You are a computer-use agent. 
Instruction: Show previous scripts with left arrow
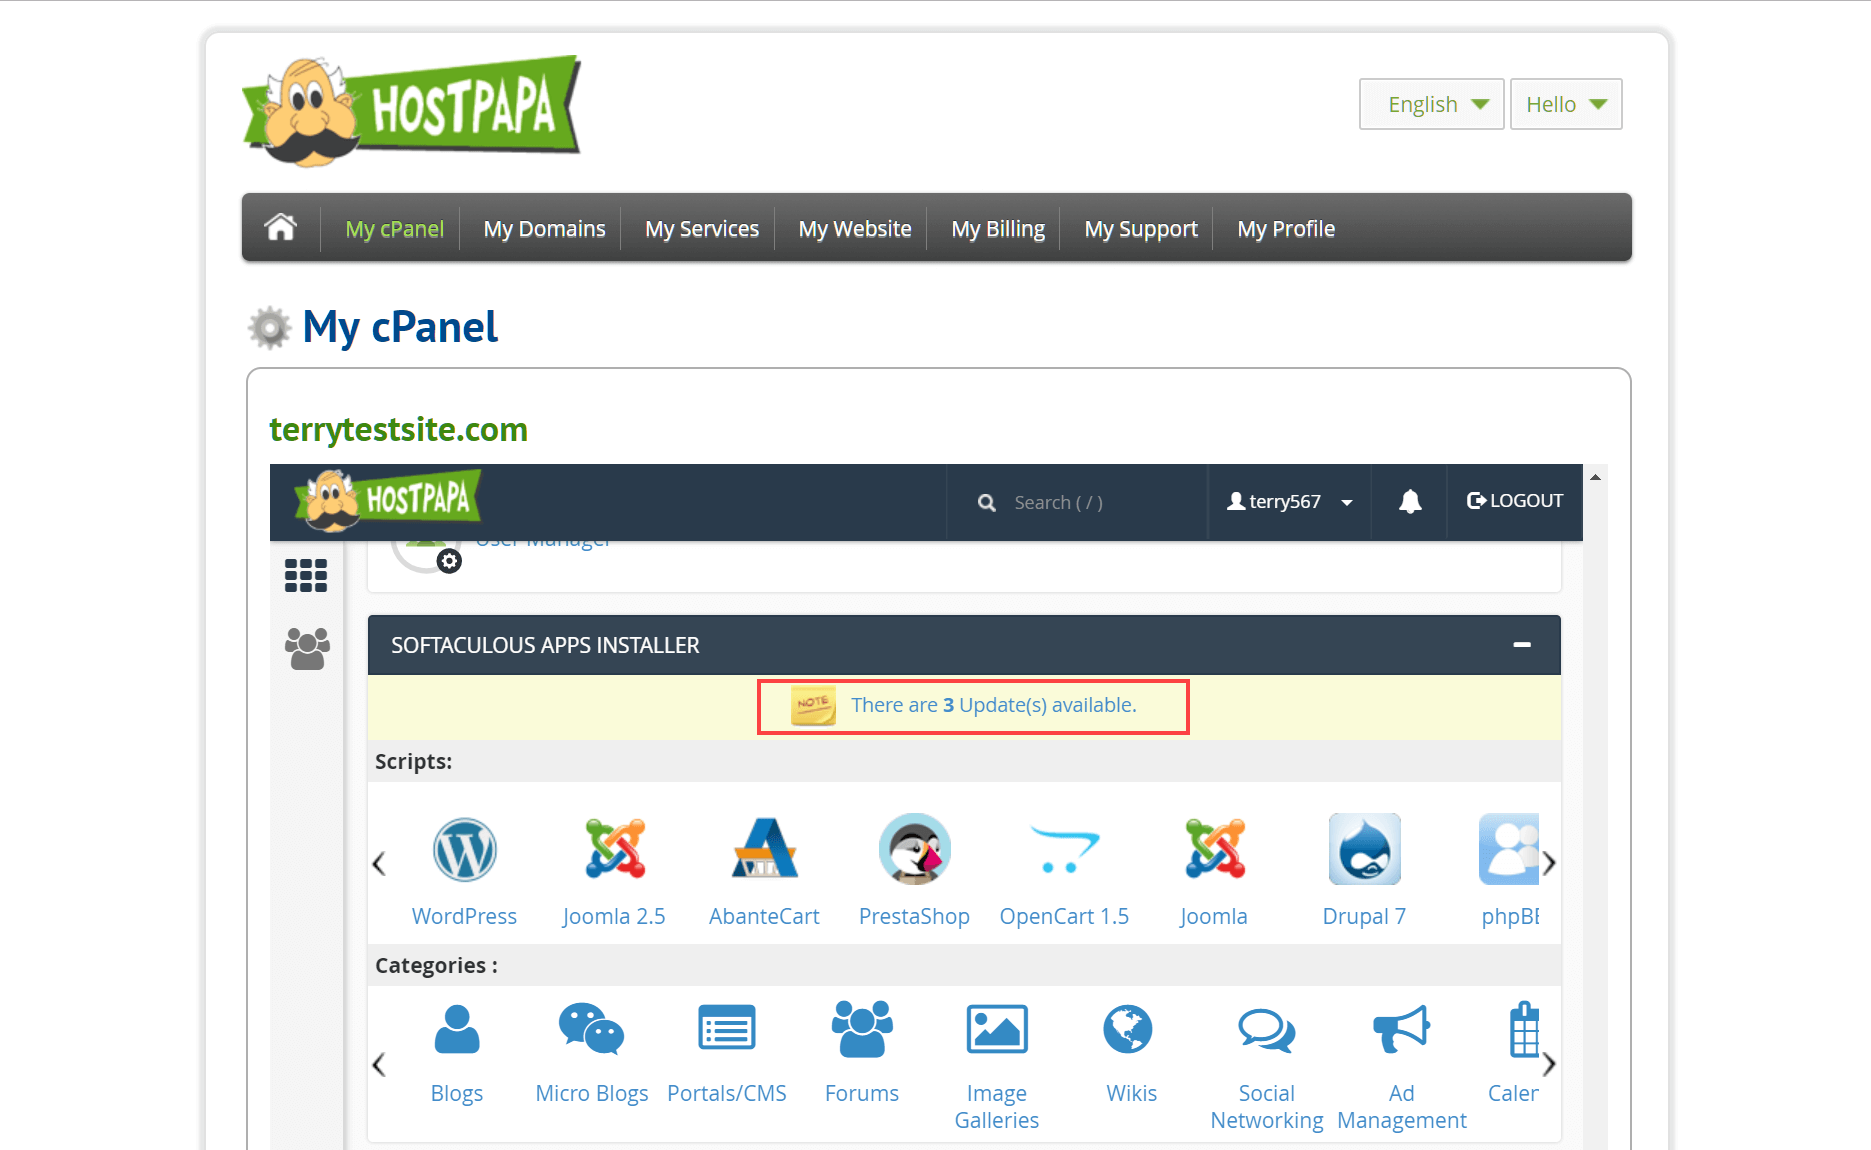[x=379, y=864]
